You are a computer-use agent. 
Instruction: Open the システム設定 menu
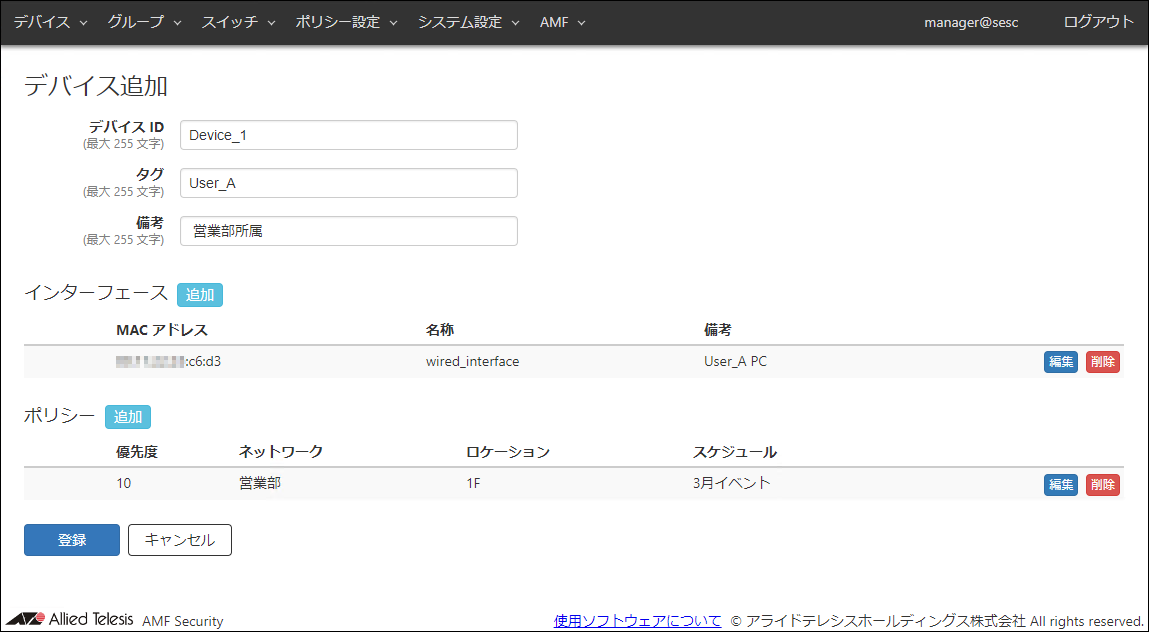click(468, 22)
